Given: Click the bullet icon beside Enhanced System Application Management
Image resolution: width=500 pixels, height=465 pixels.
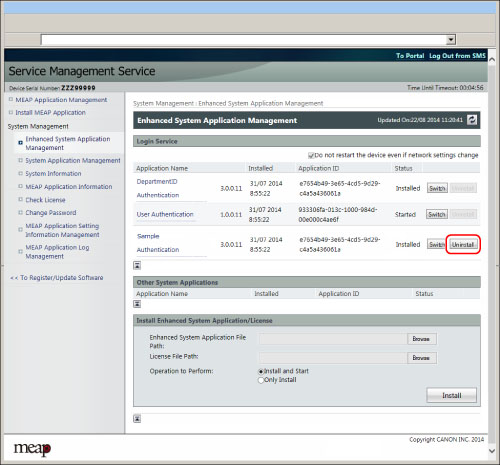Looking at the screenshot, I should click(21, 143).
